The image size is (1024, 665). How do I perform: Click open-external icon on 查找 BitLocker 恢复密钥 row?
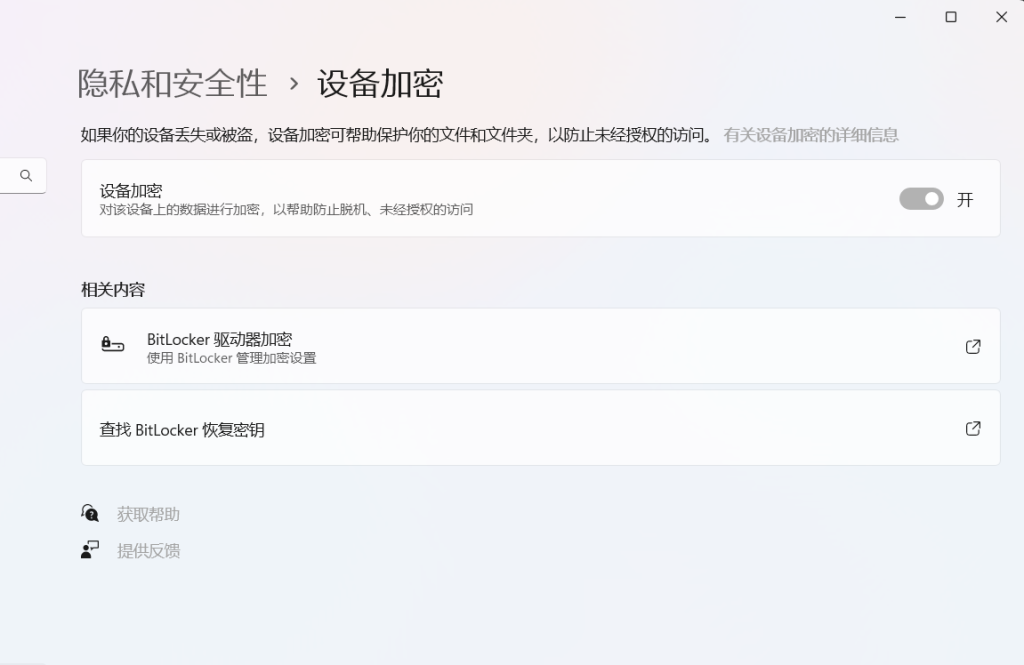[972, 428]
